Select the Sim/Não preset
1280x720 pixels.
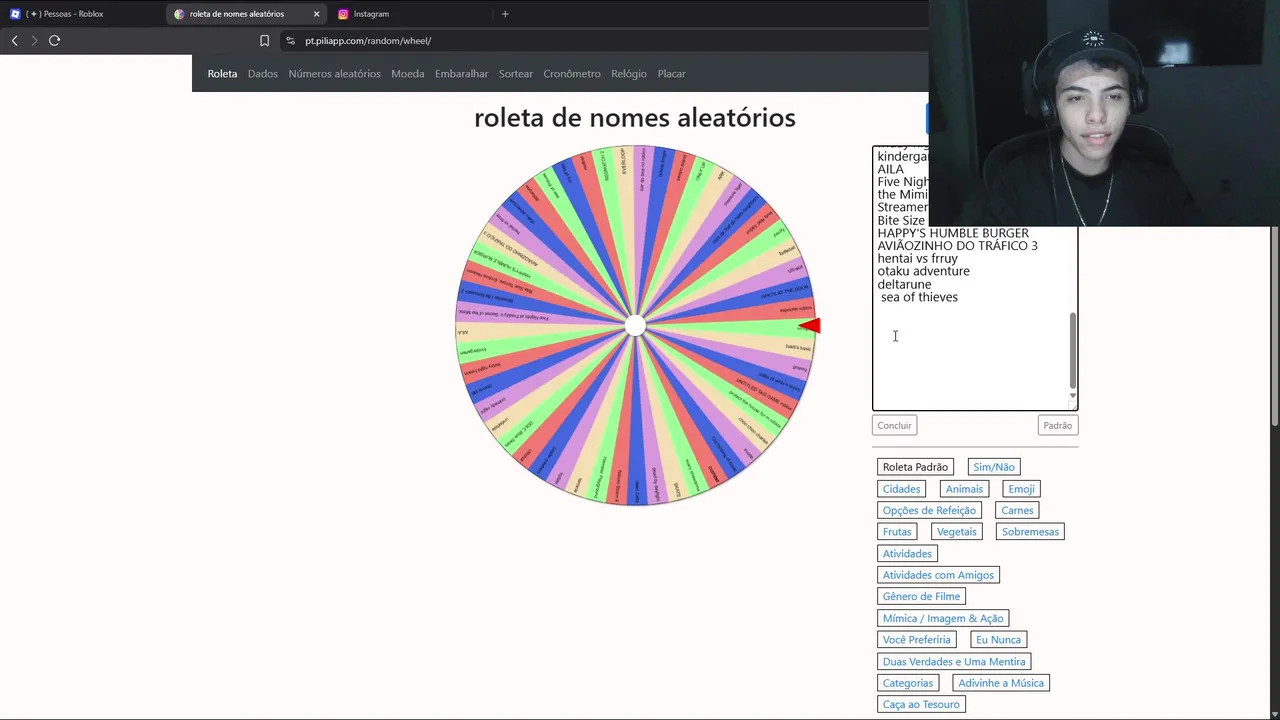(994, 467)
